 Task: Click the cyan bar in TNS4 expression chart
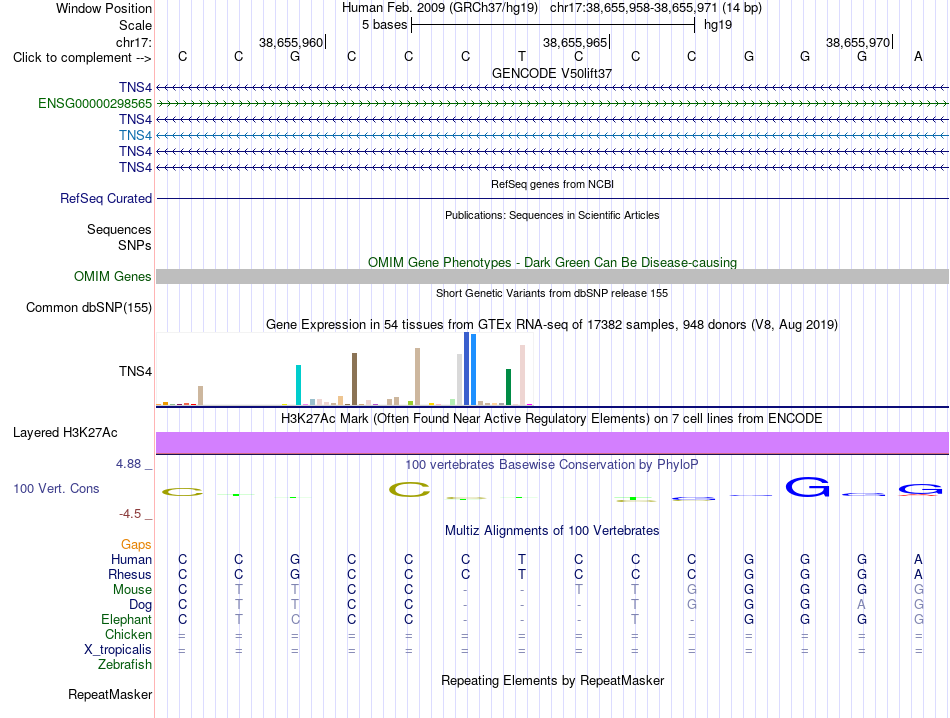pyautogui.click(x=298, y=385)
